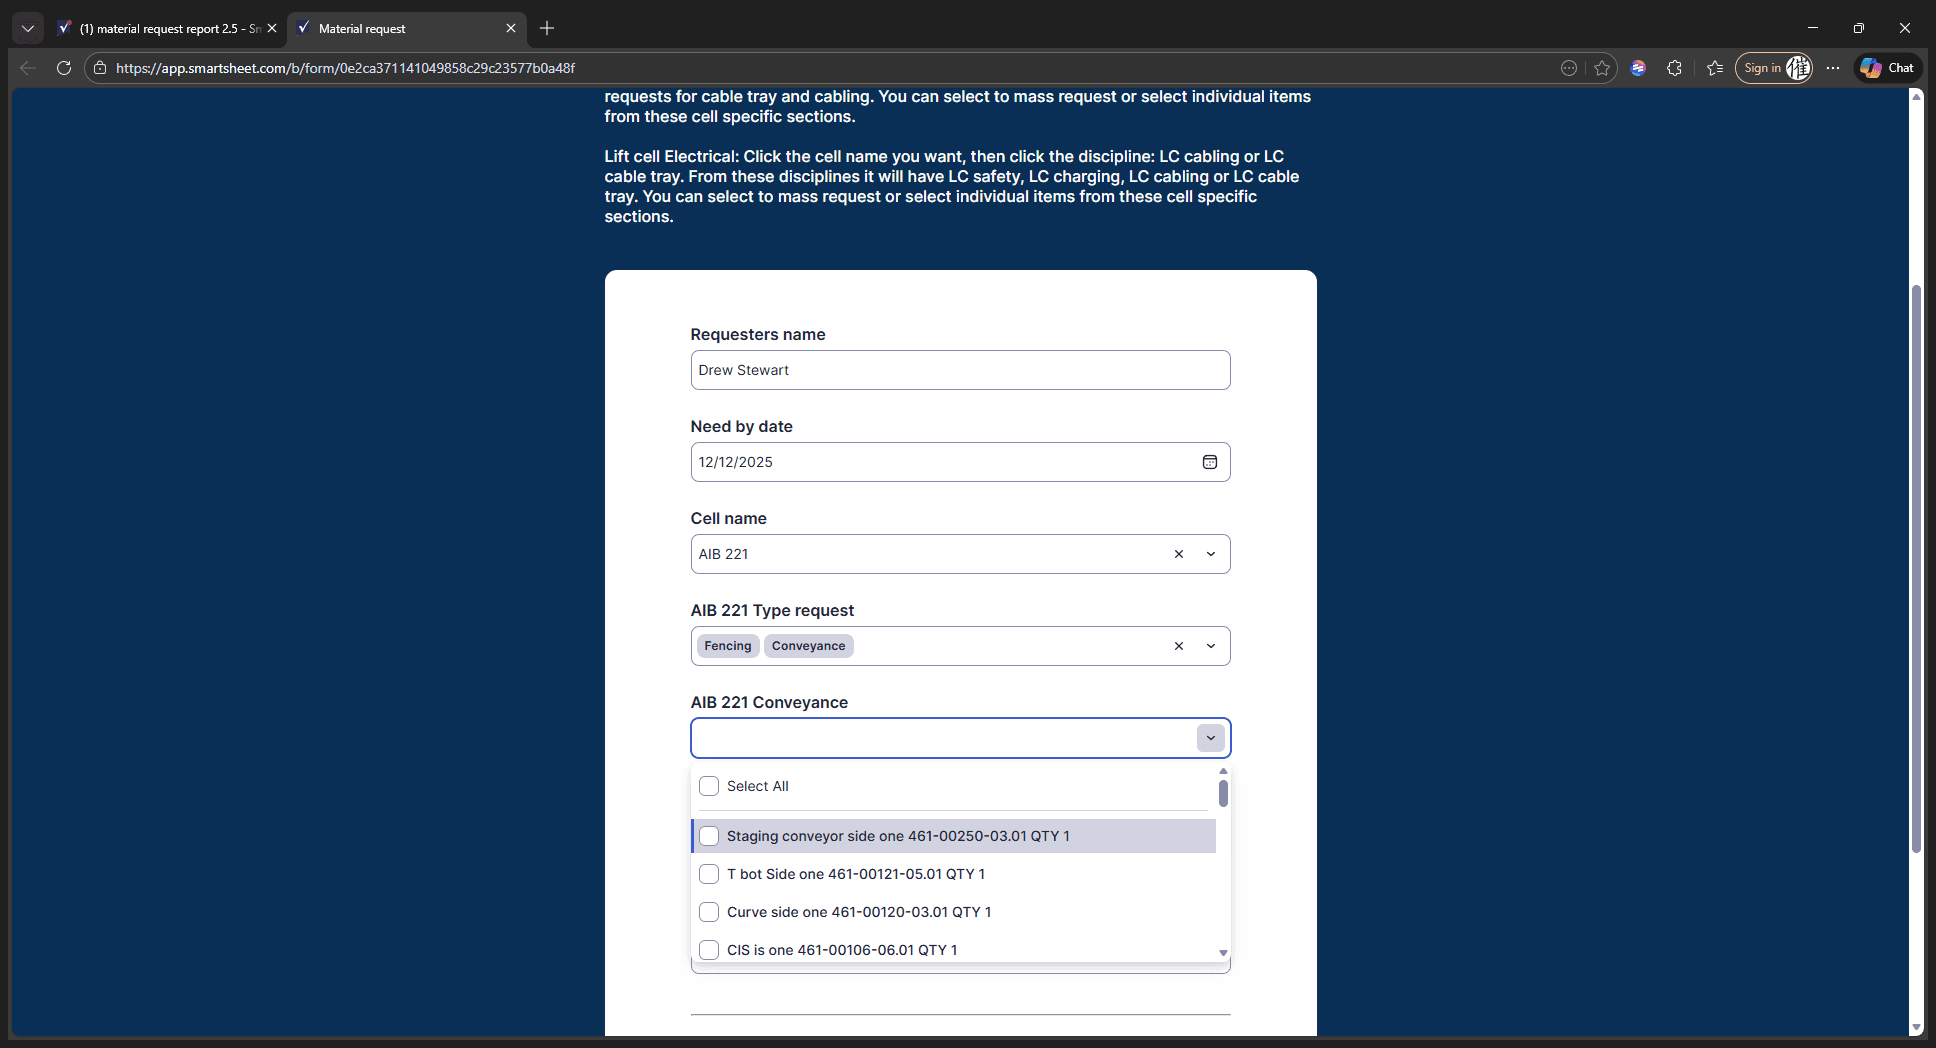Close the material request report 2.5 tab
1936x1048 pixels.
tap(272, 28)
